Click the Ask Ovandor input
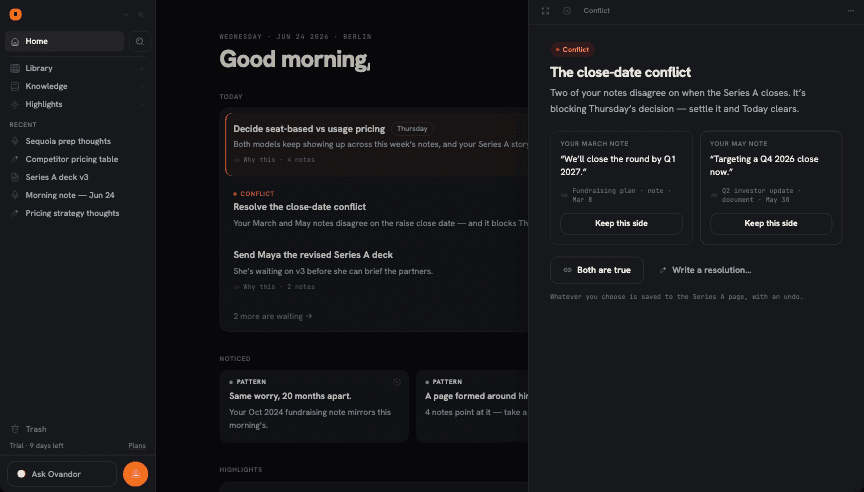This screenshot has height=492, width=864. coord(62,474)
